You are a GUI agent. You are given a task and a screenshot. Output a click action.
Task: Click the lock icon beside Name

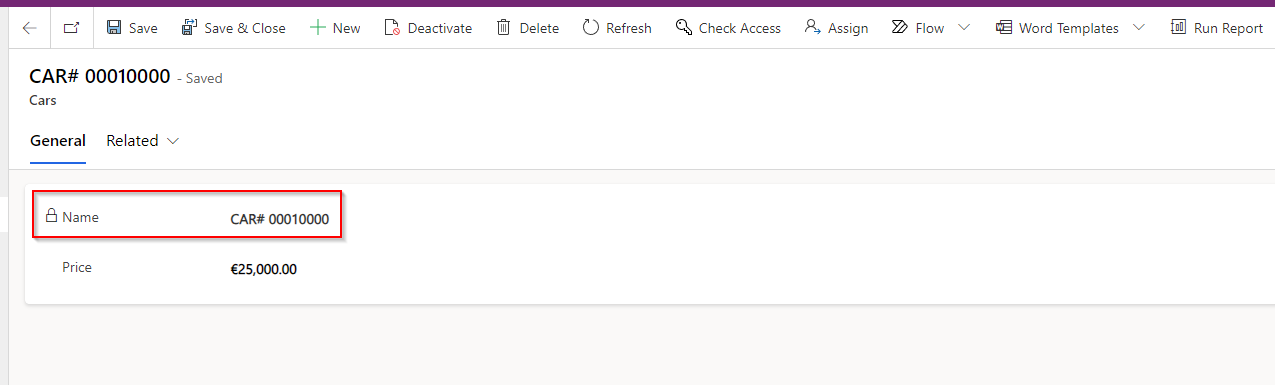coord(51,215)
